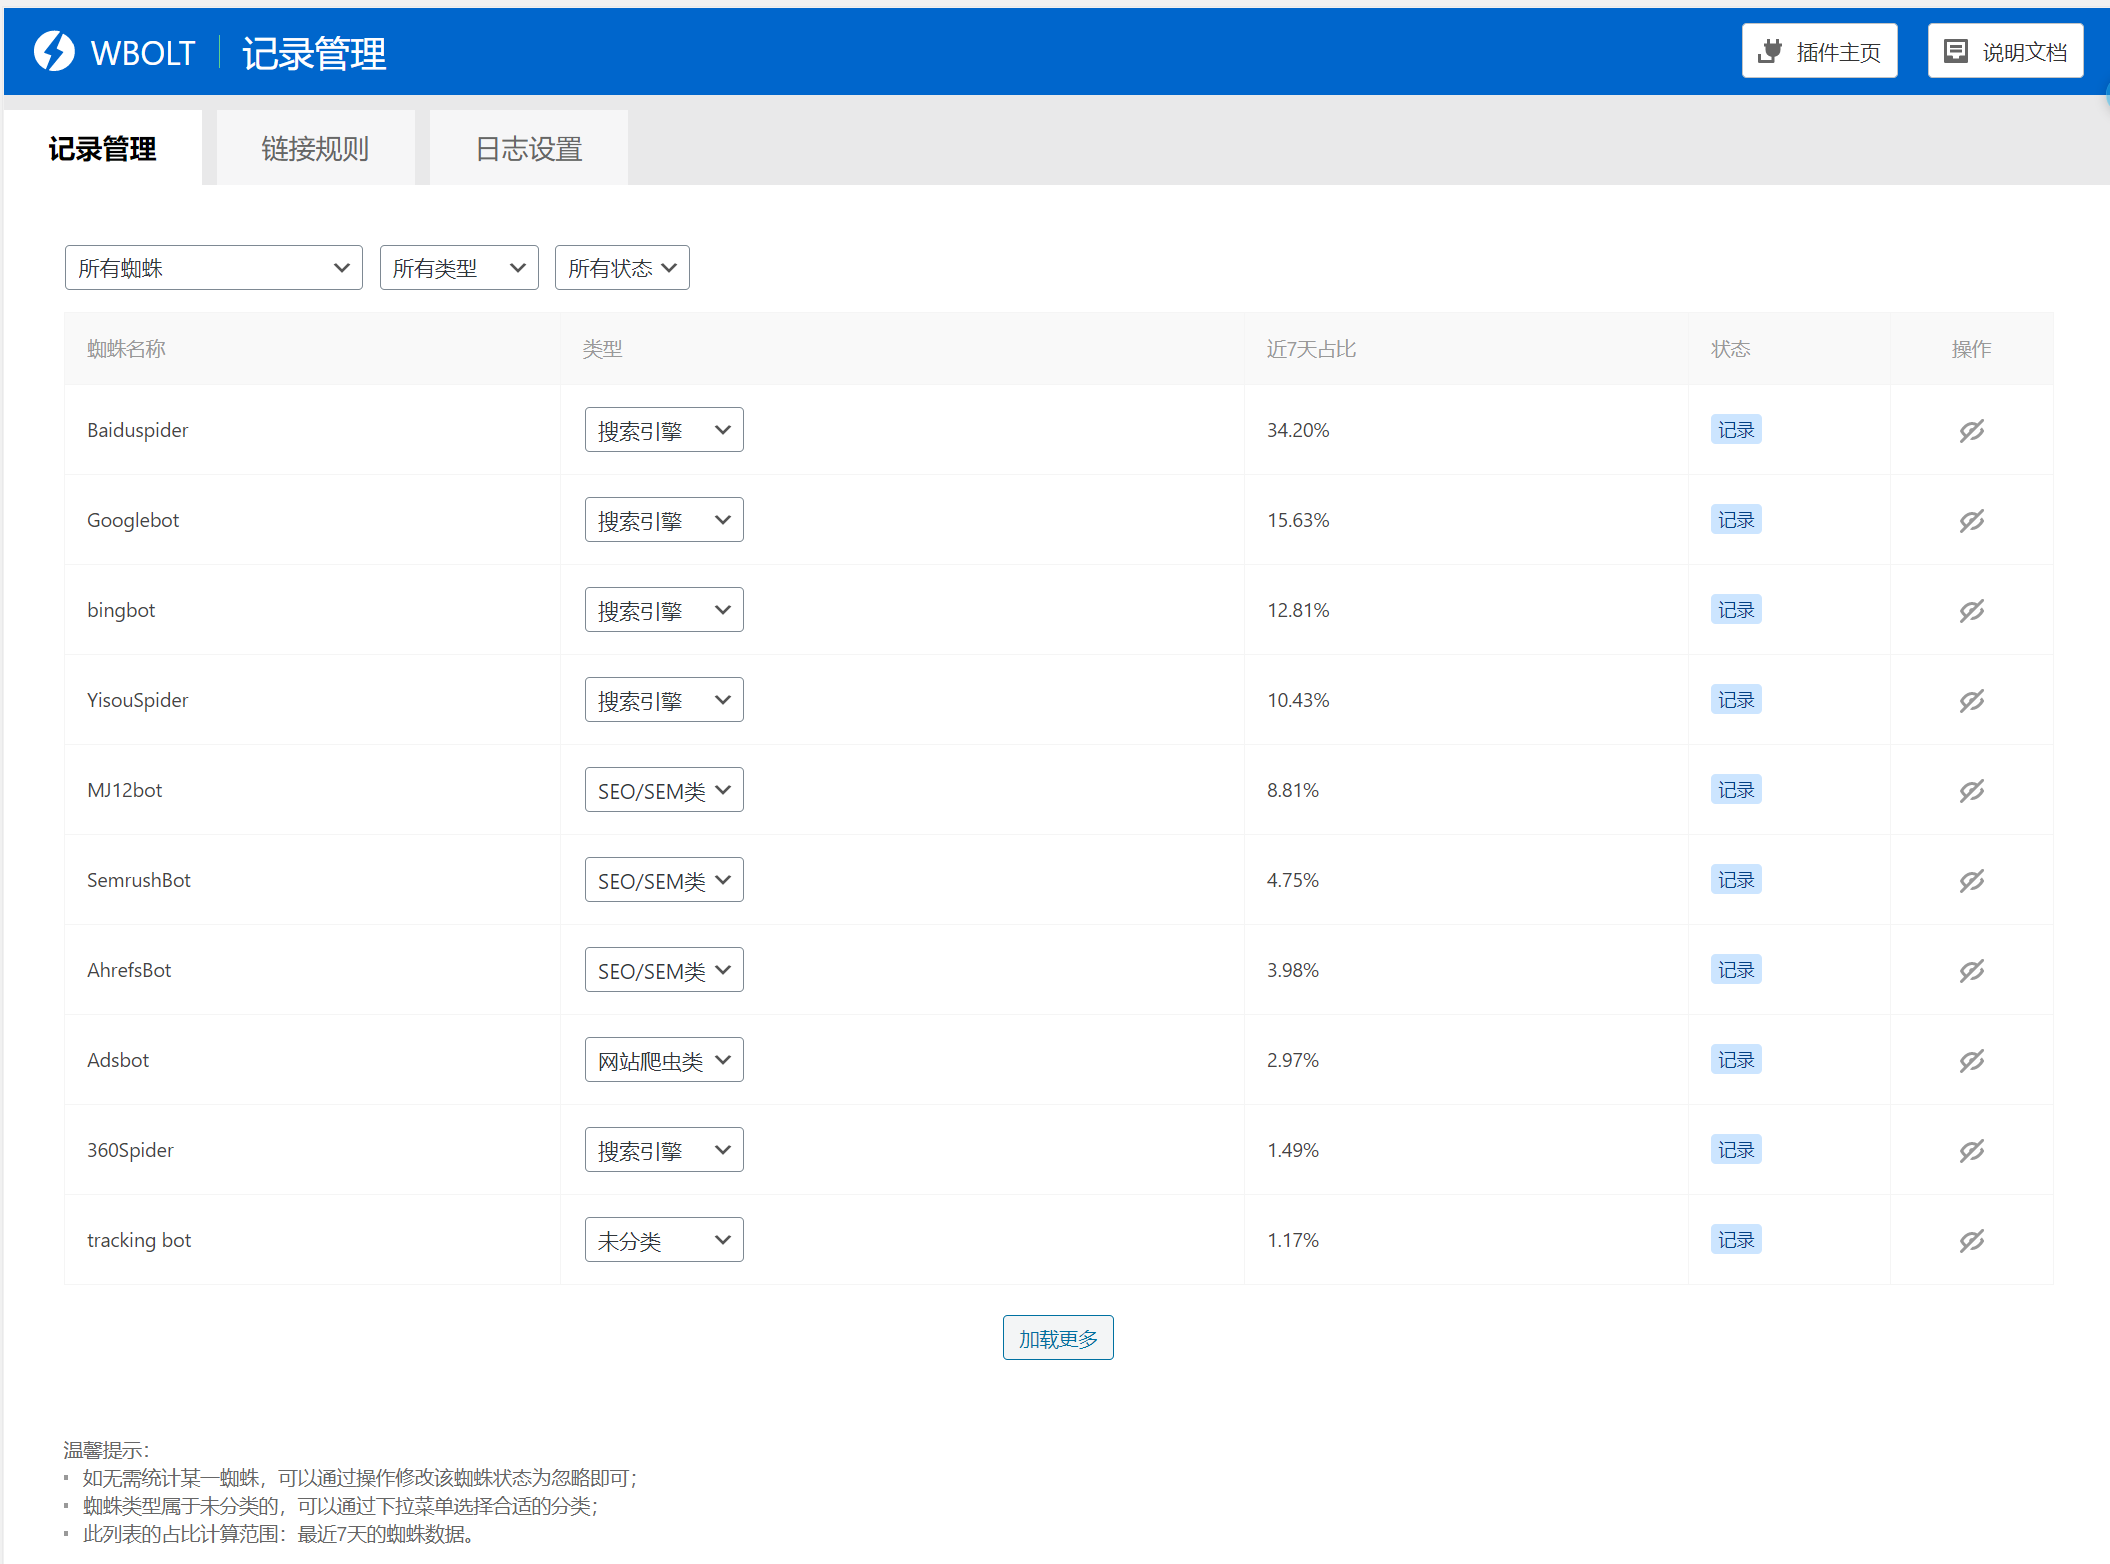This screenshot has width=2110, height=1564.
Task: Toggle the ignore eye icon for YisouSpider
Action: (x=1971, y=701)
